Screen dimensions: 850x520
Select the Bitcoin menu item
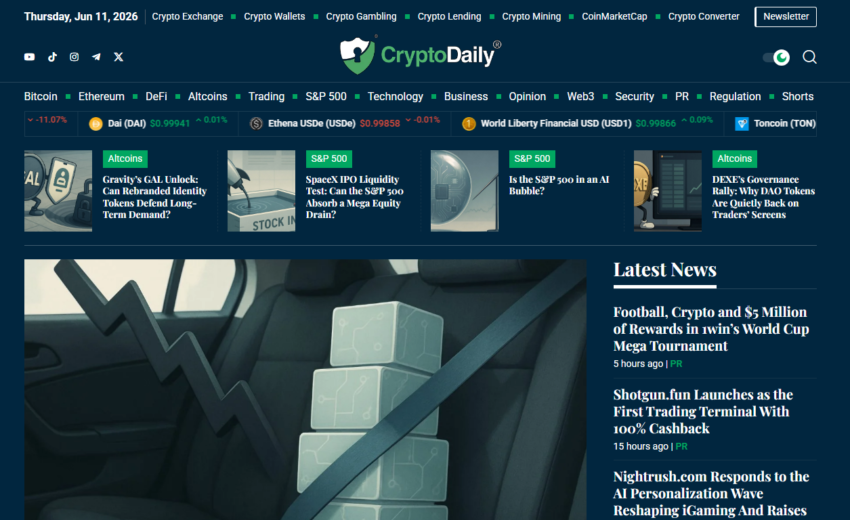(x=41, y=97)
